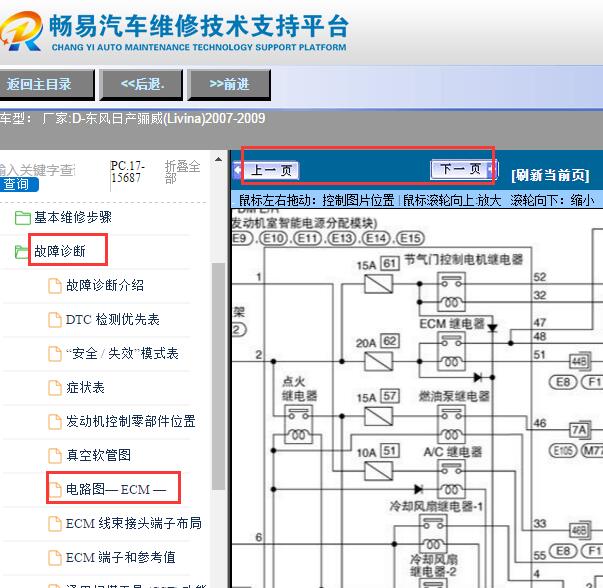
Task: Collapse all sections with 折叠全部
Action: point(182,172)
